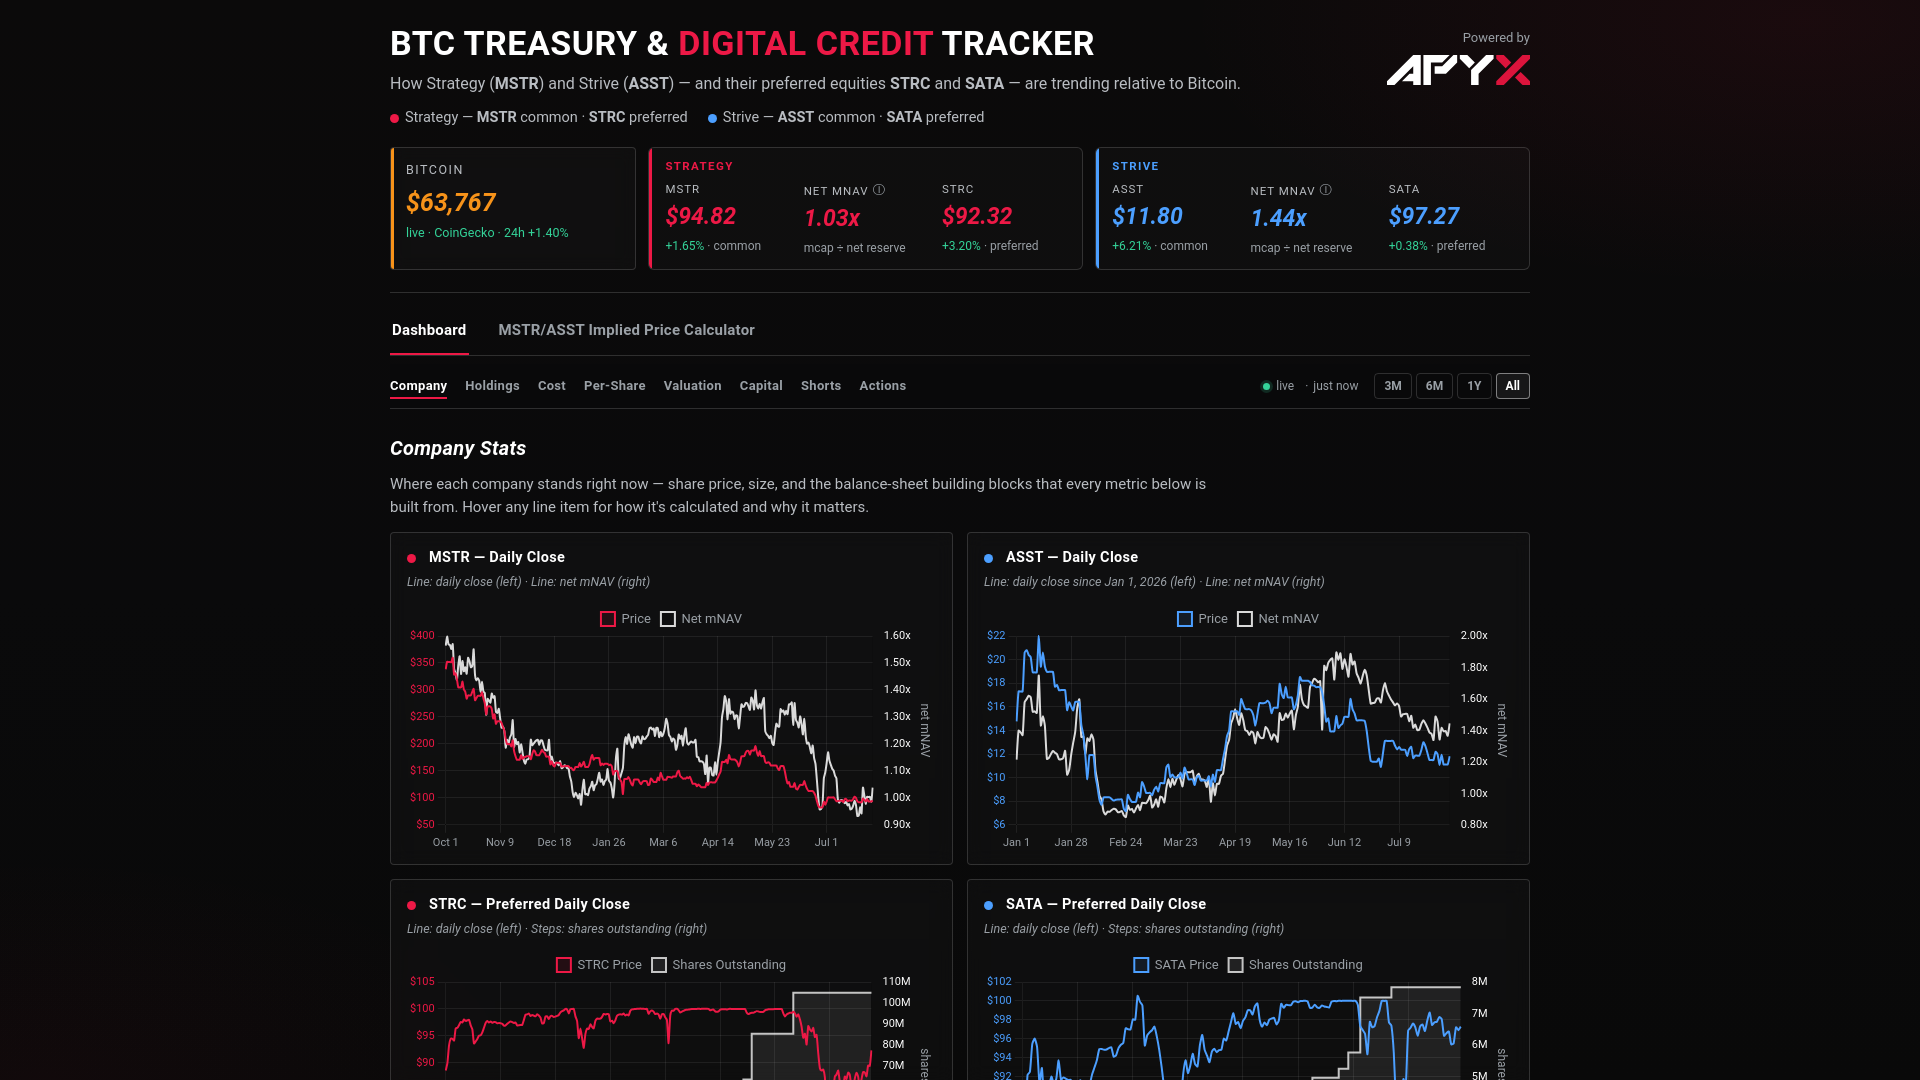Set range to All
This screenshot has height=1080, width=1920.
[1512, 386]
